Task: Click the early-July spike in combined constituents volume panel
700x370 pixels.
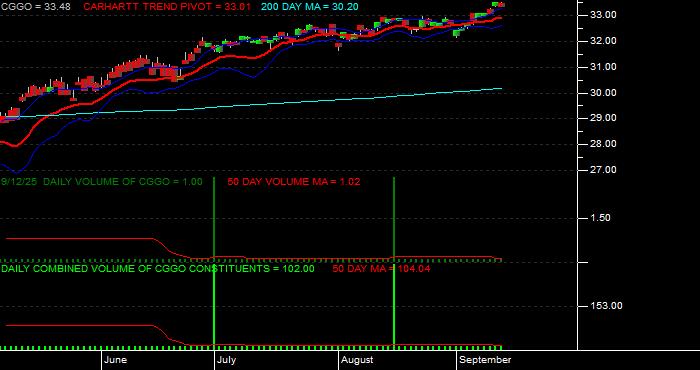Action: coord(214,308)
